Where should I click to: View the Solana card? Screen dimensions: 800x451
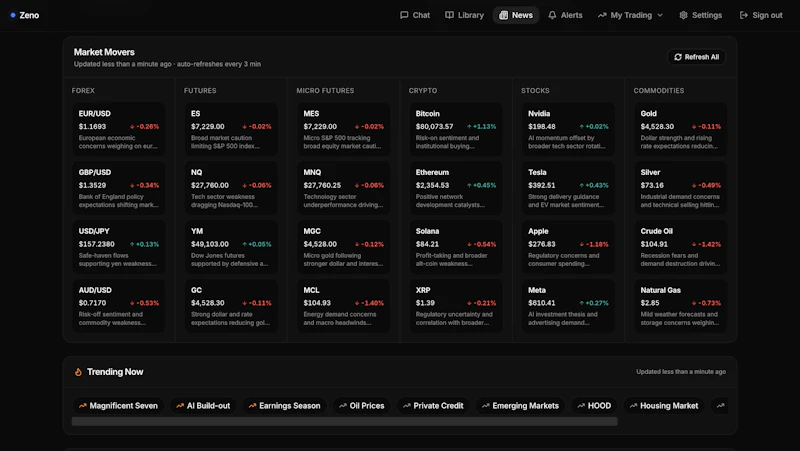click(456, 247)
